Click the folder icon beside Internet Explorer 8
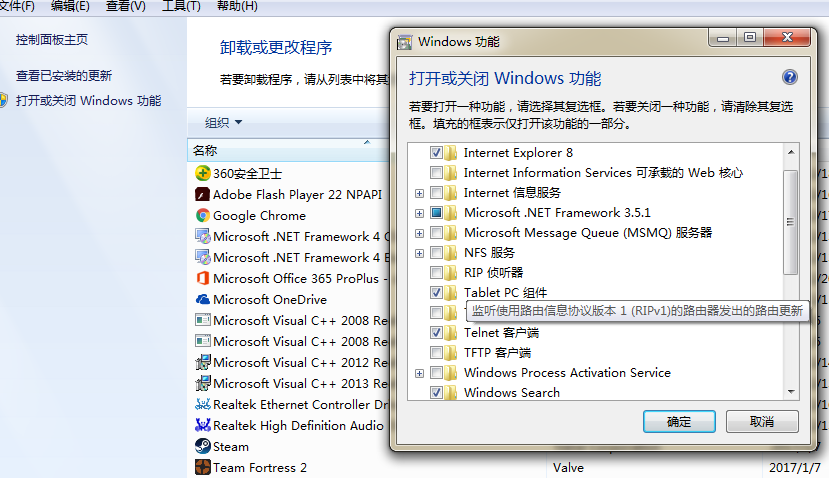The width and height of the screenshot is (829, 478). 451,153
